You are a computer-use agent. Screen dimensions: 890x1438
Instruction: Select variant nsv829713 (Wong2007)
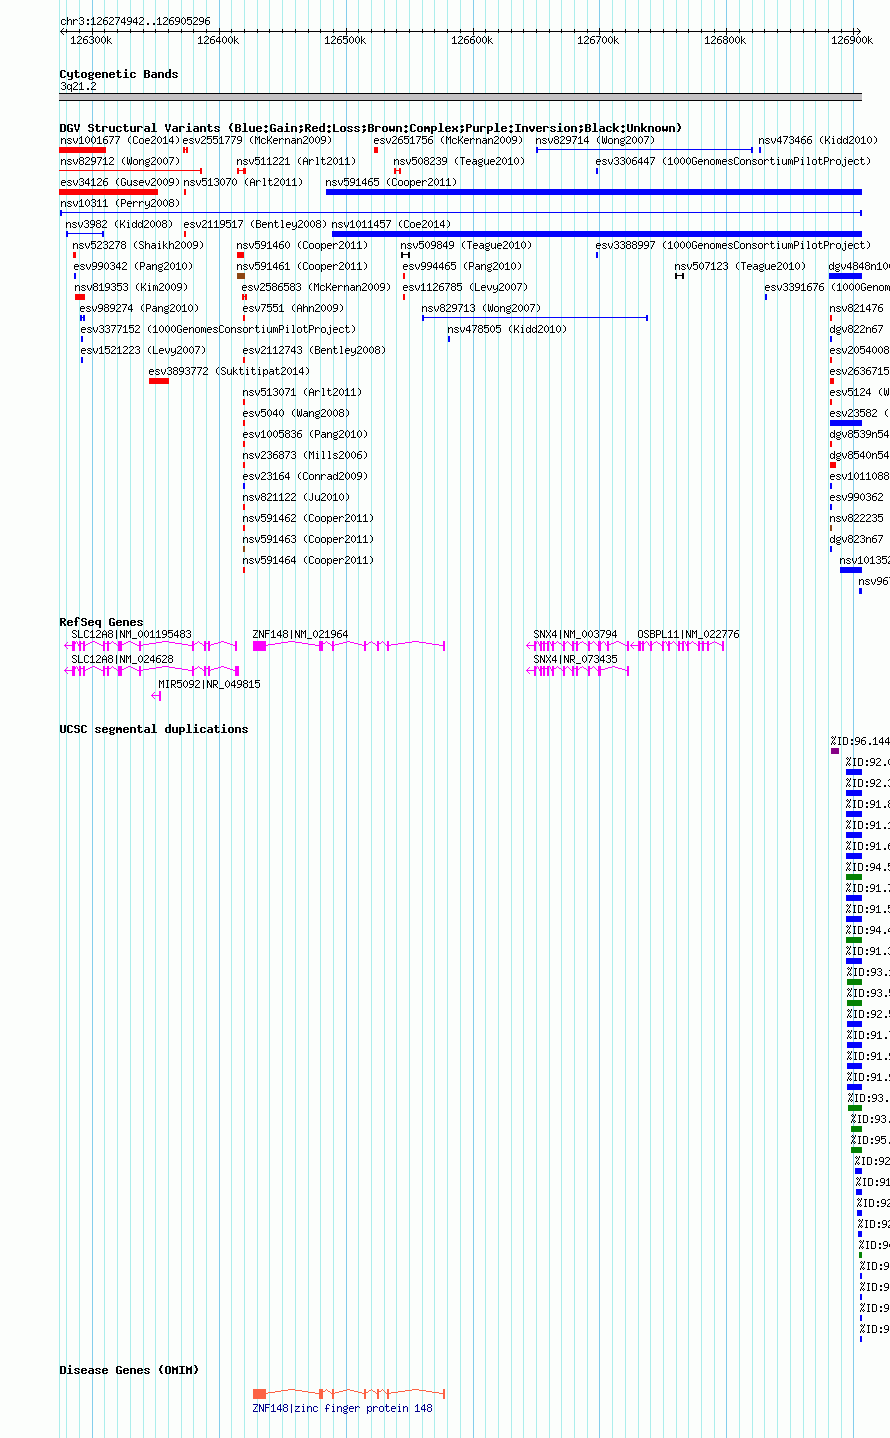click(x=480, y=308)
